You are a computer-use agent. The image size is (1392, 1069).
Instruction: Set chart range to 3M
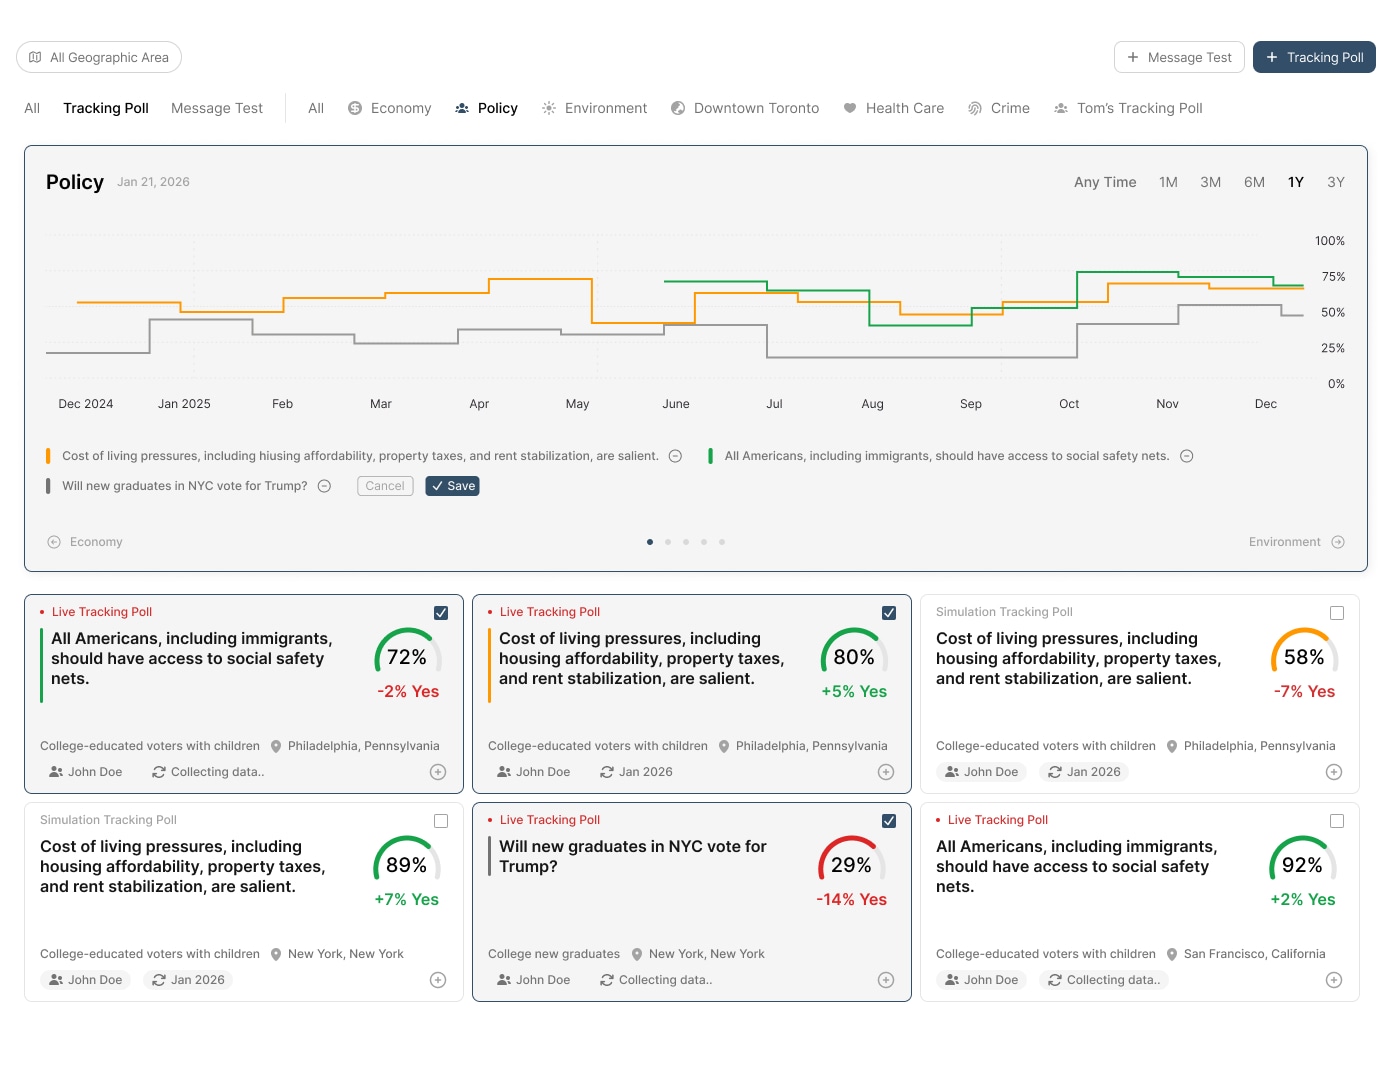point(1210,182)
